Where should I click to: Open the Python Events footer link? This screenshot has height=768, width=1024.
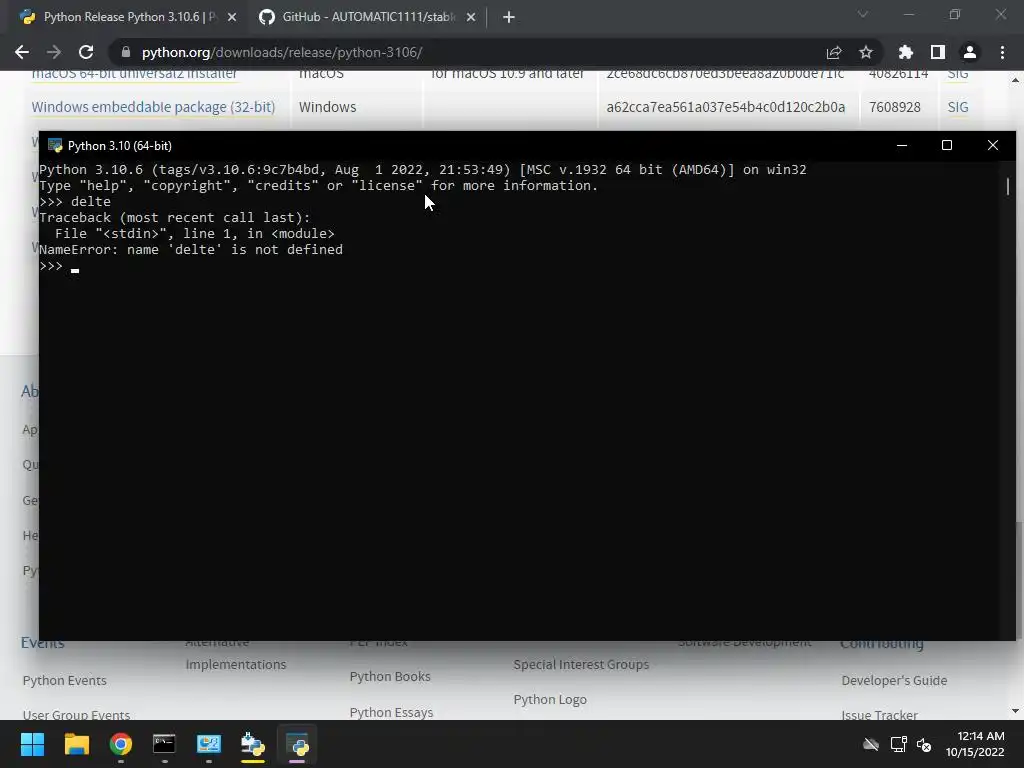[x=65, y=680]
